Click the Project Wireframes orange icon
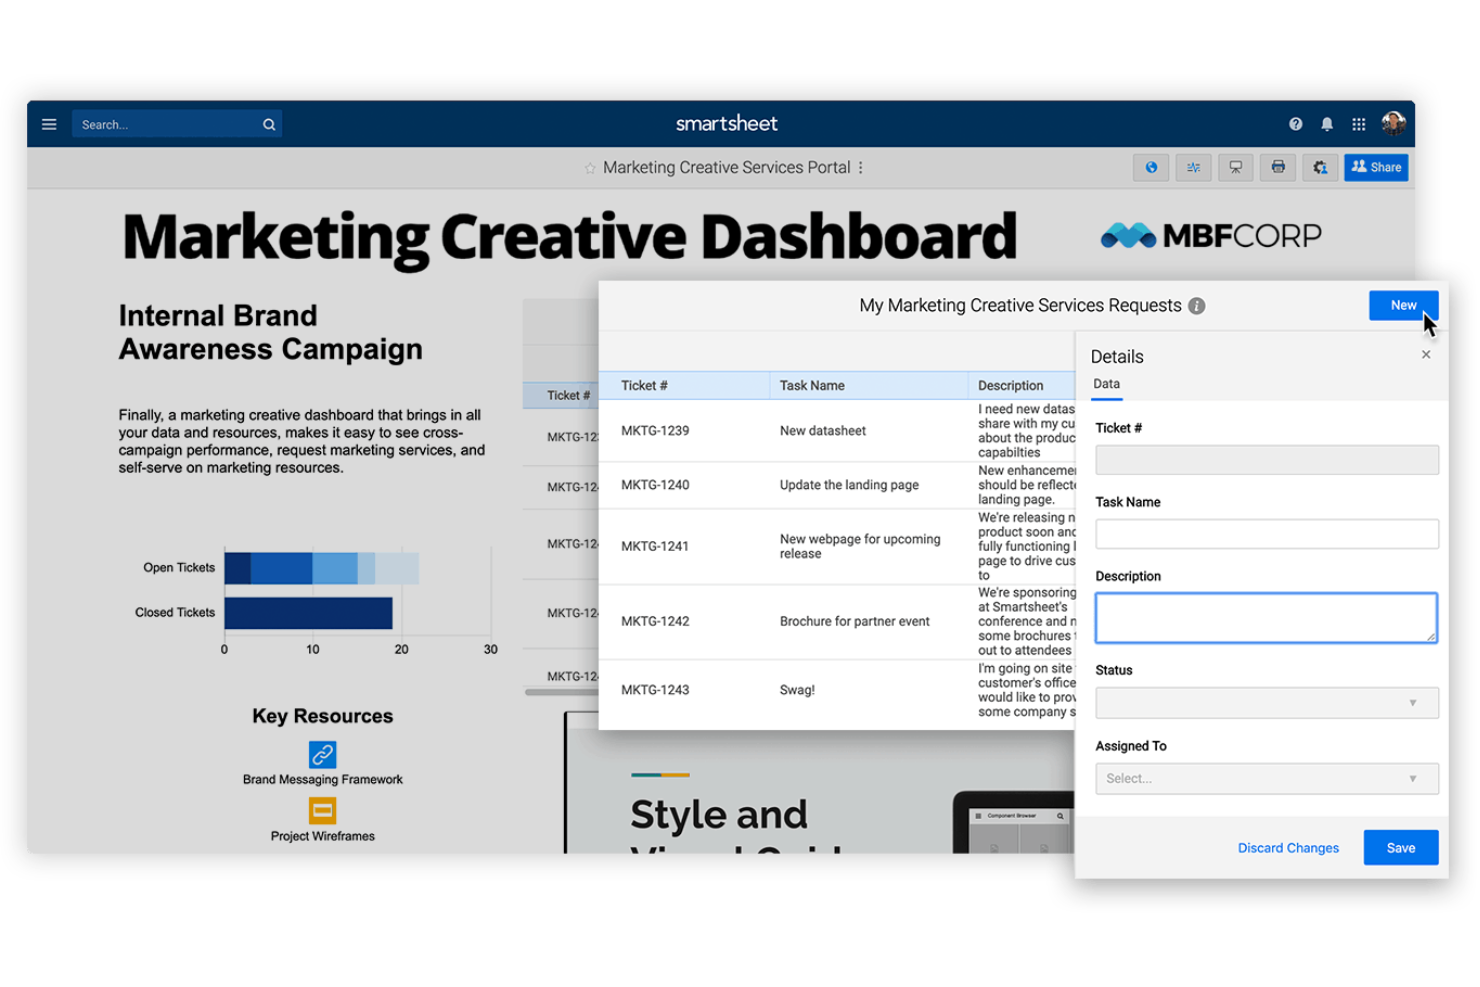 322,810
